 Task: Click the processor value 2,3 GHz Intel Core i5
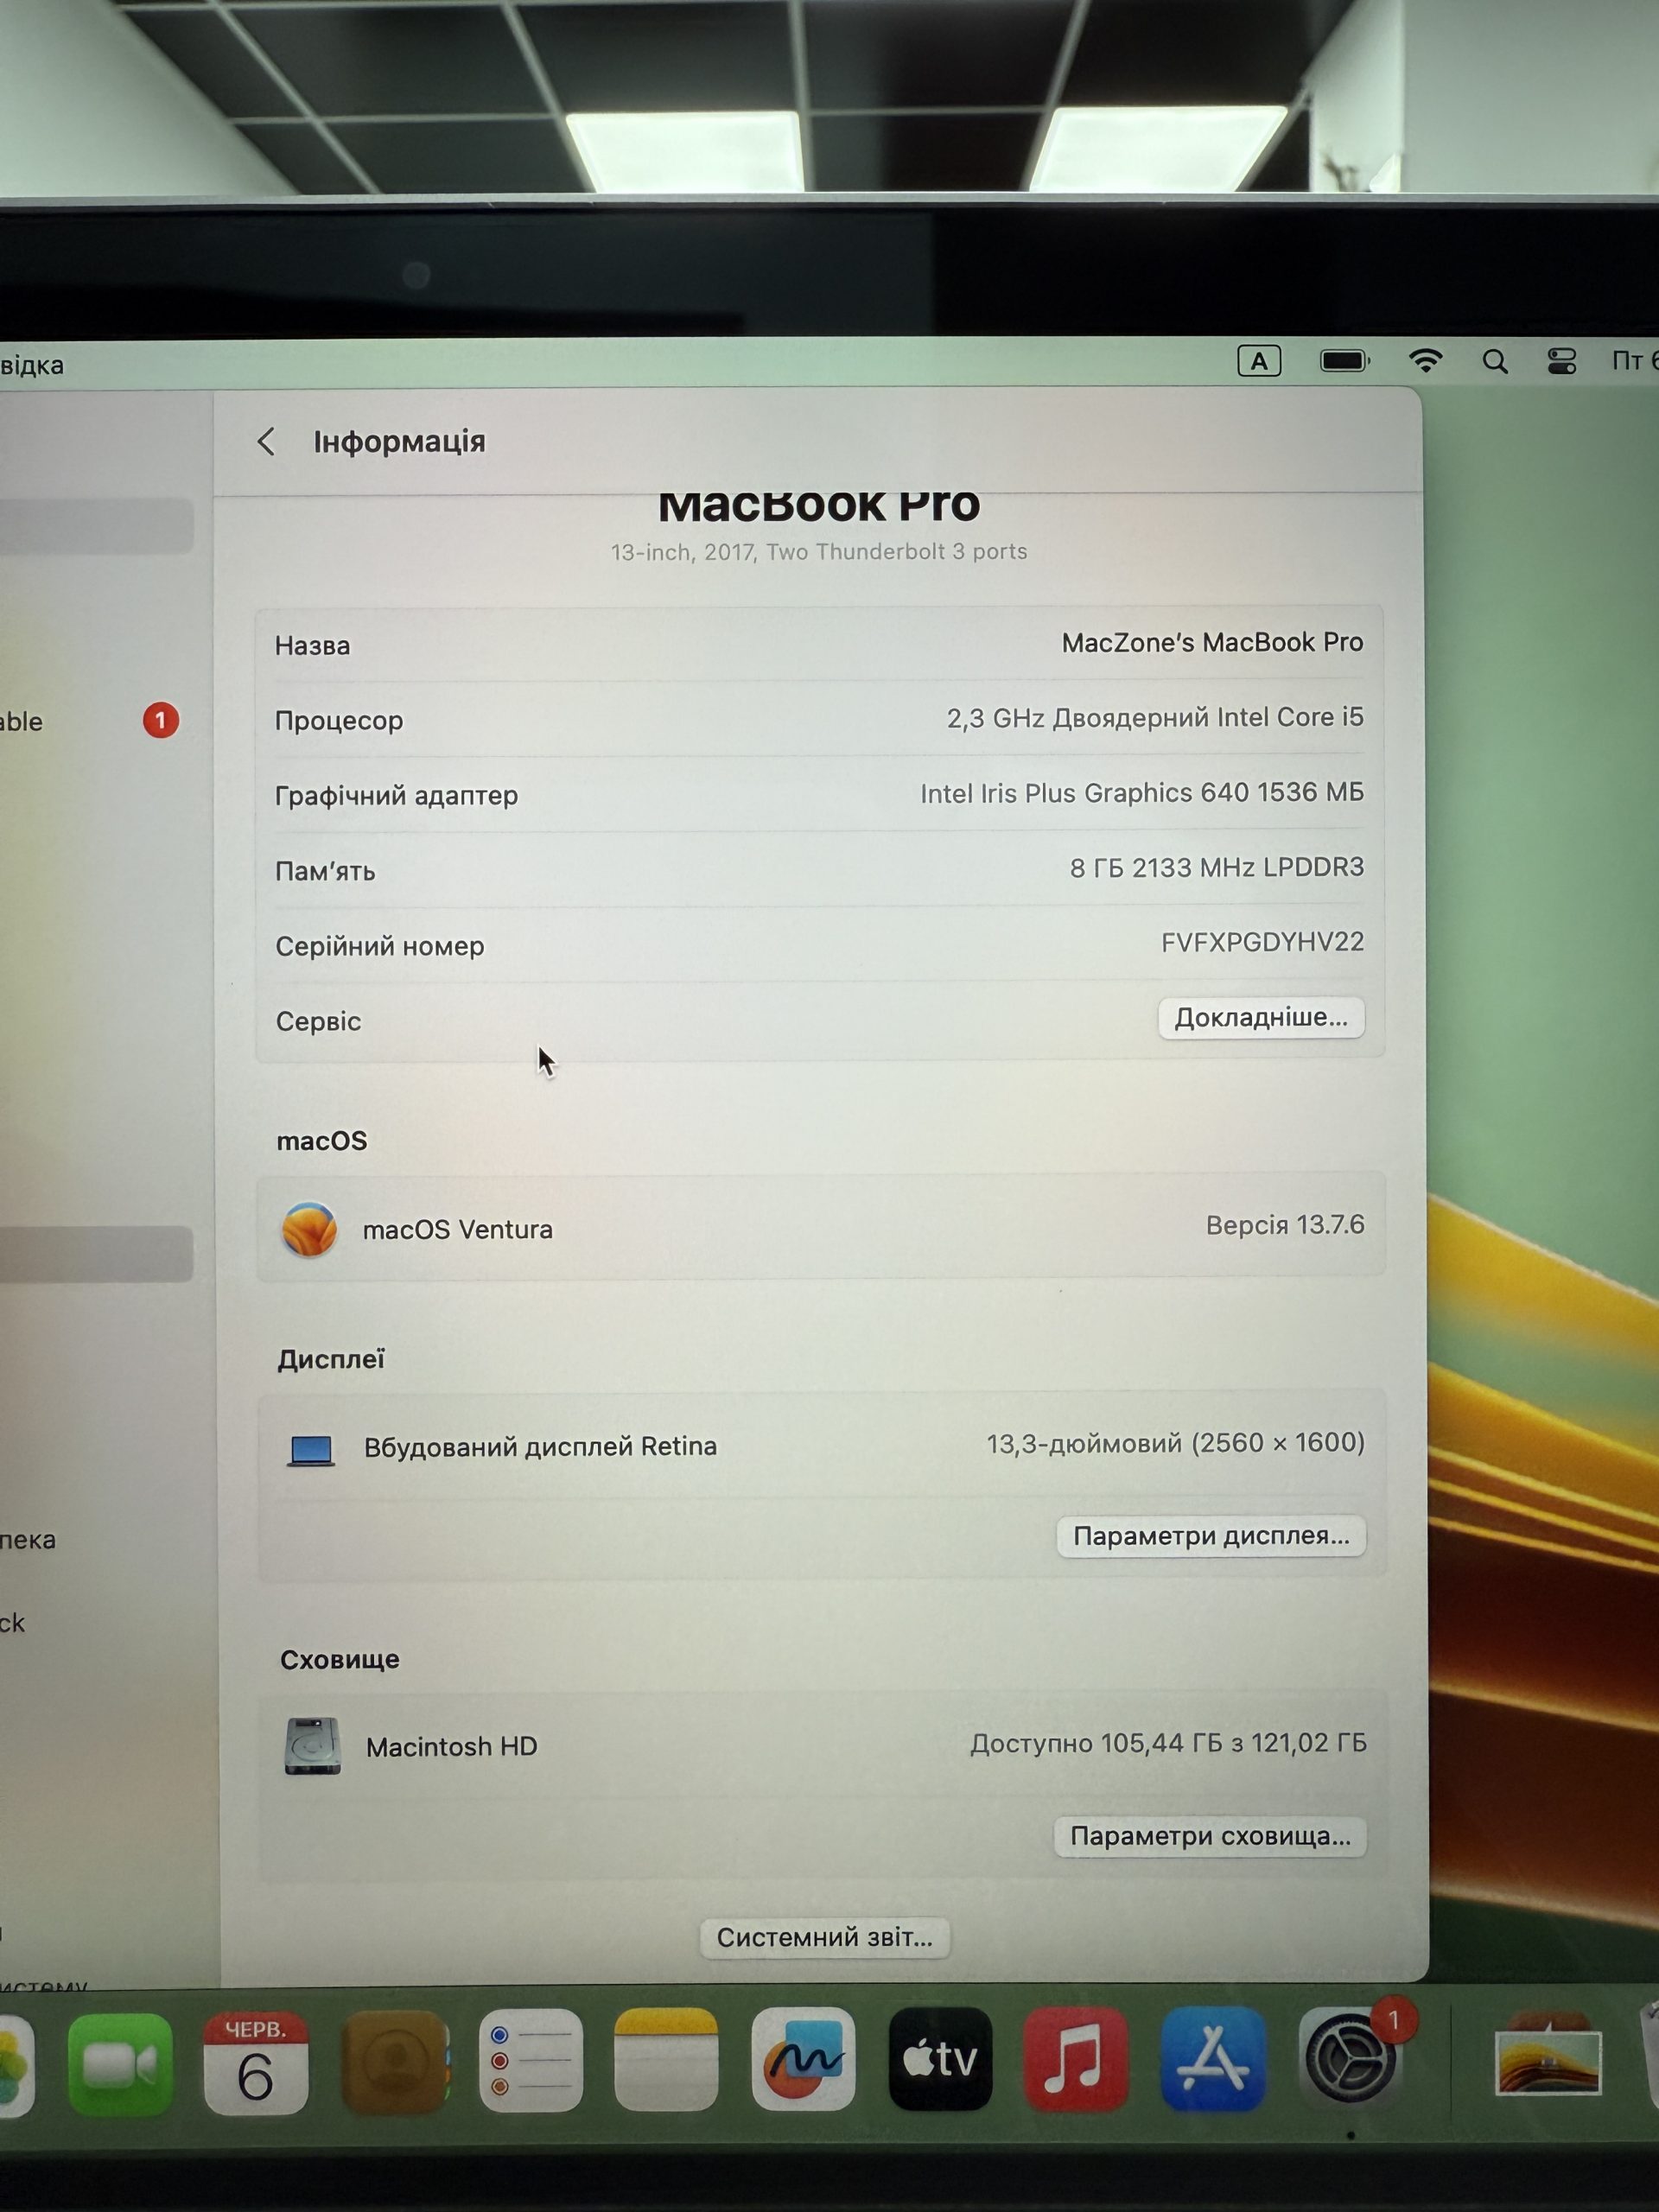(x=1155, y=717)
